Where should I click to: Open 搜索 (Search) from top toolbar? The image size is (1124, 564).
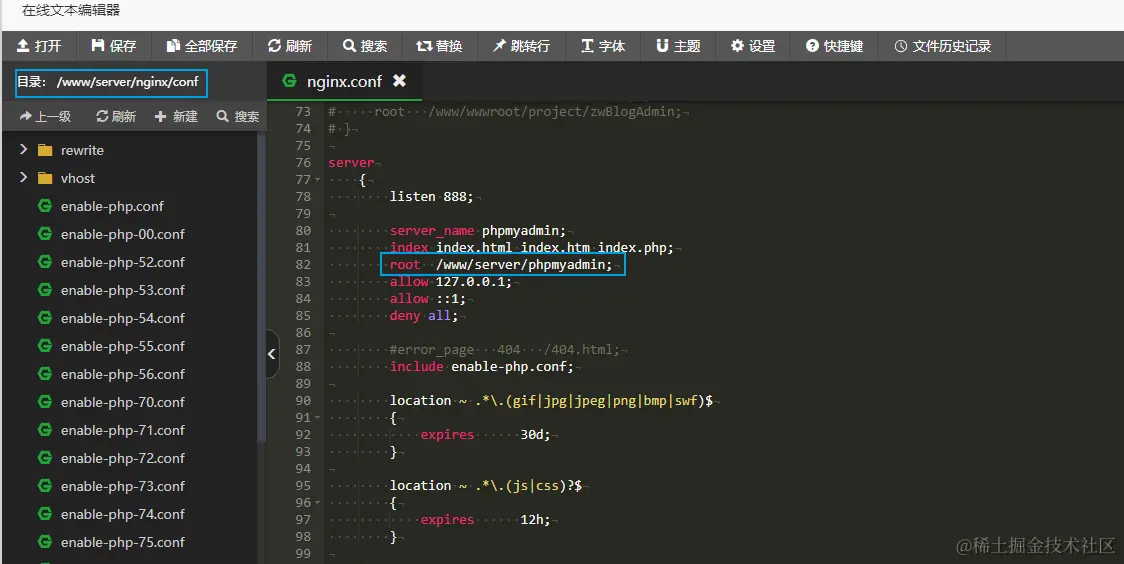coord(365,46)
